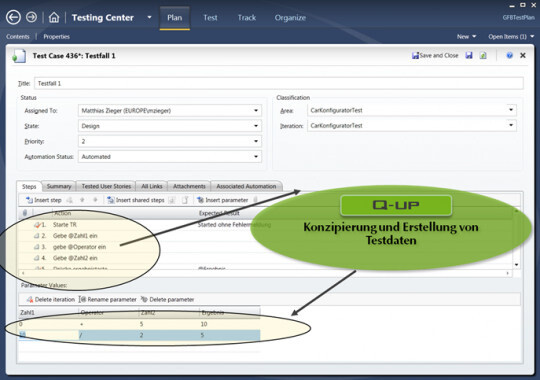Click the attachment icon right of Insert parameter

click(x=256, y=200)
